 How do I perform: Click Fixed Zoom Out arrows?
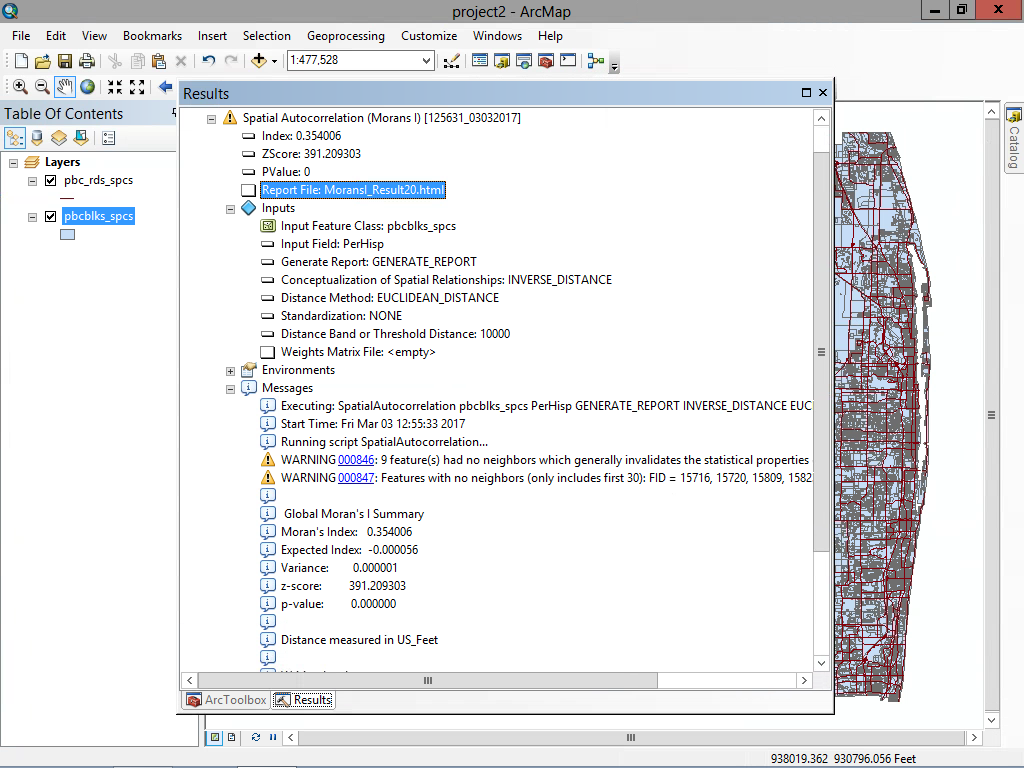coord(137,87)
